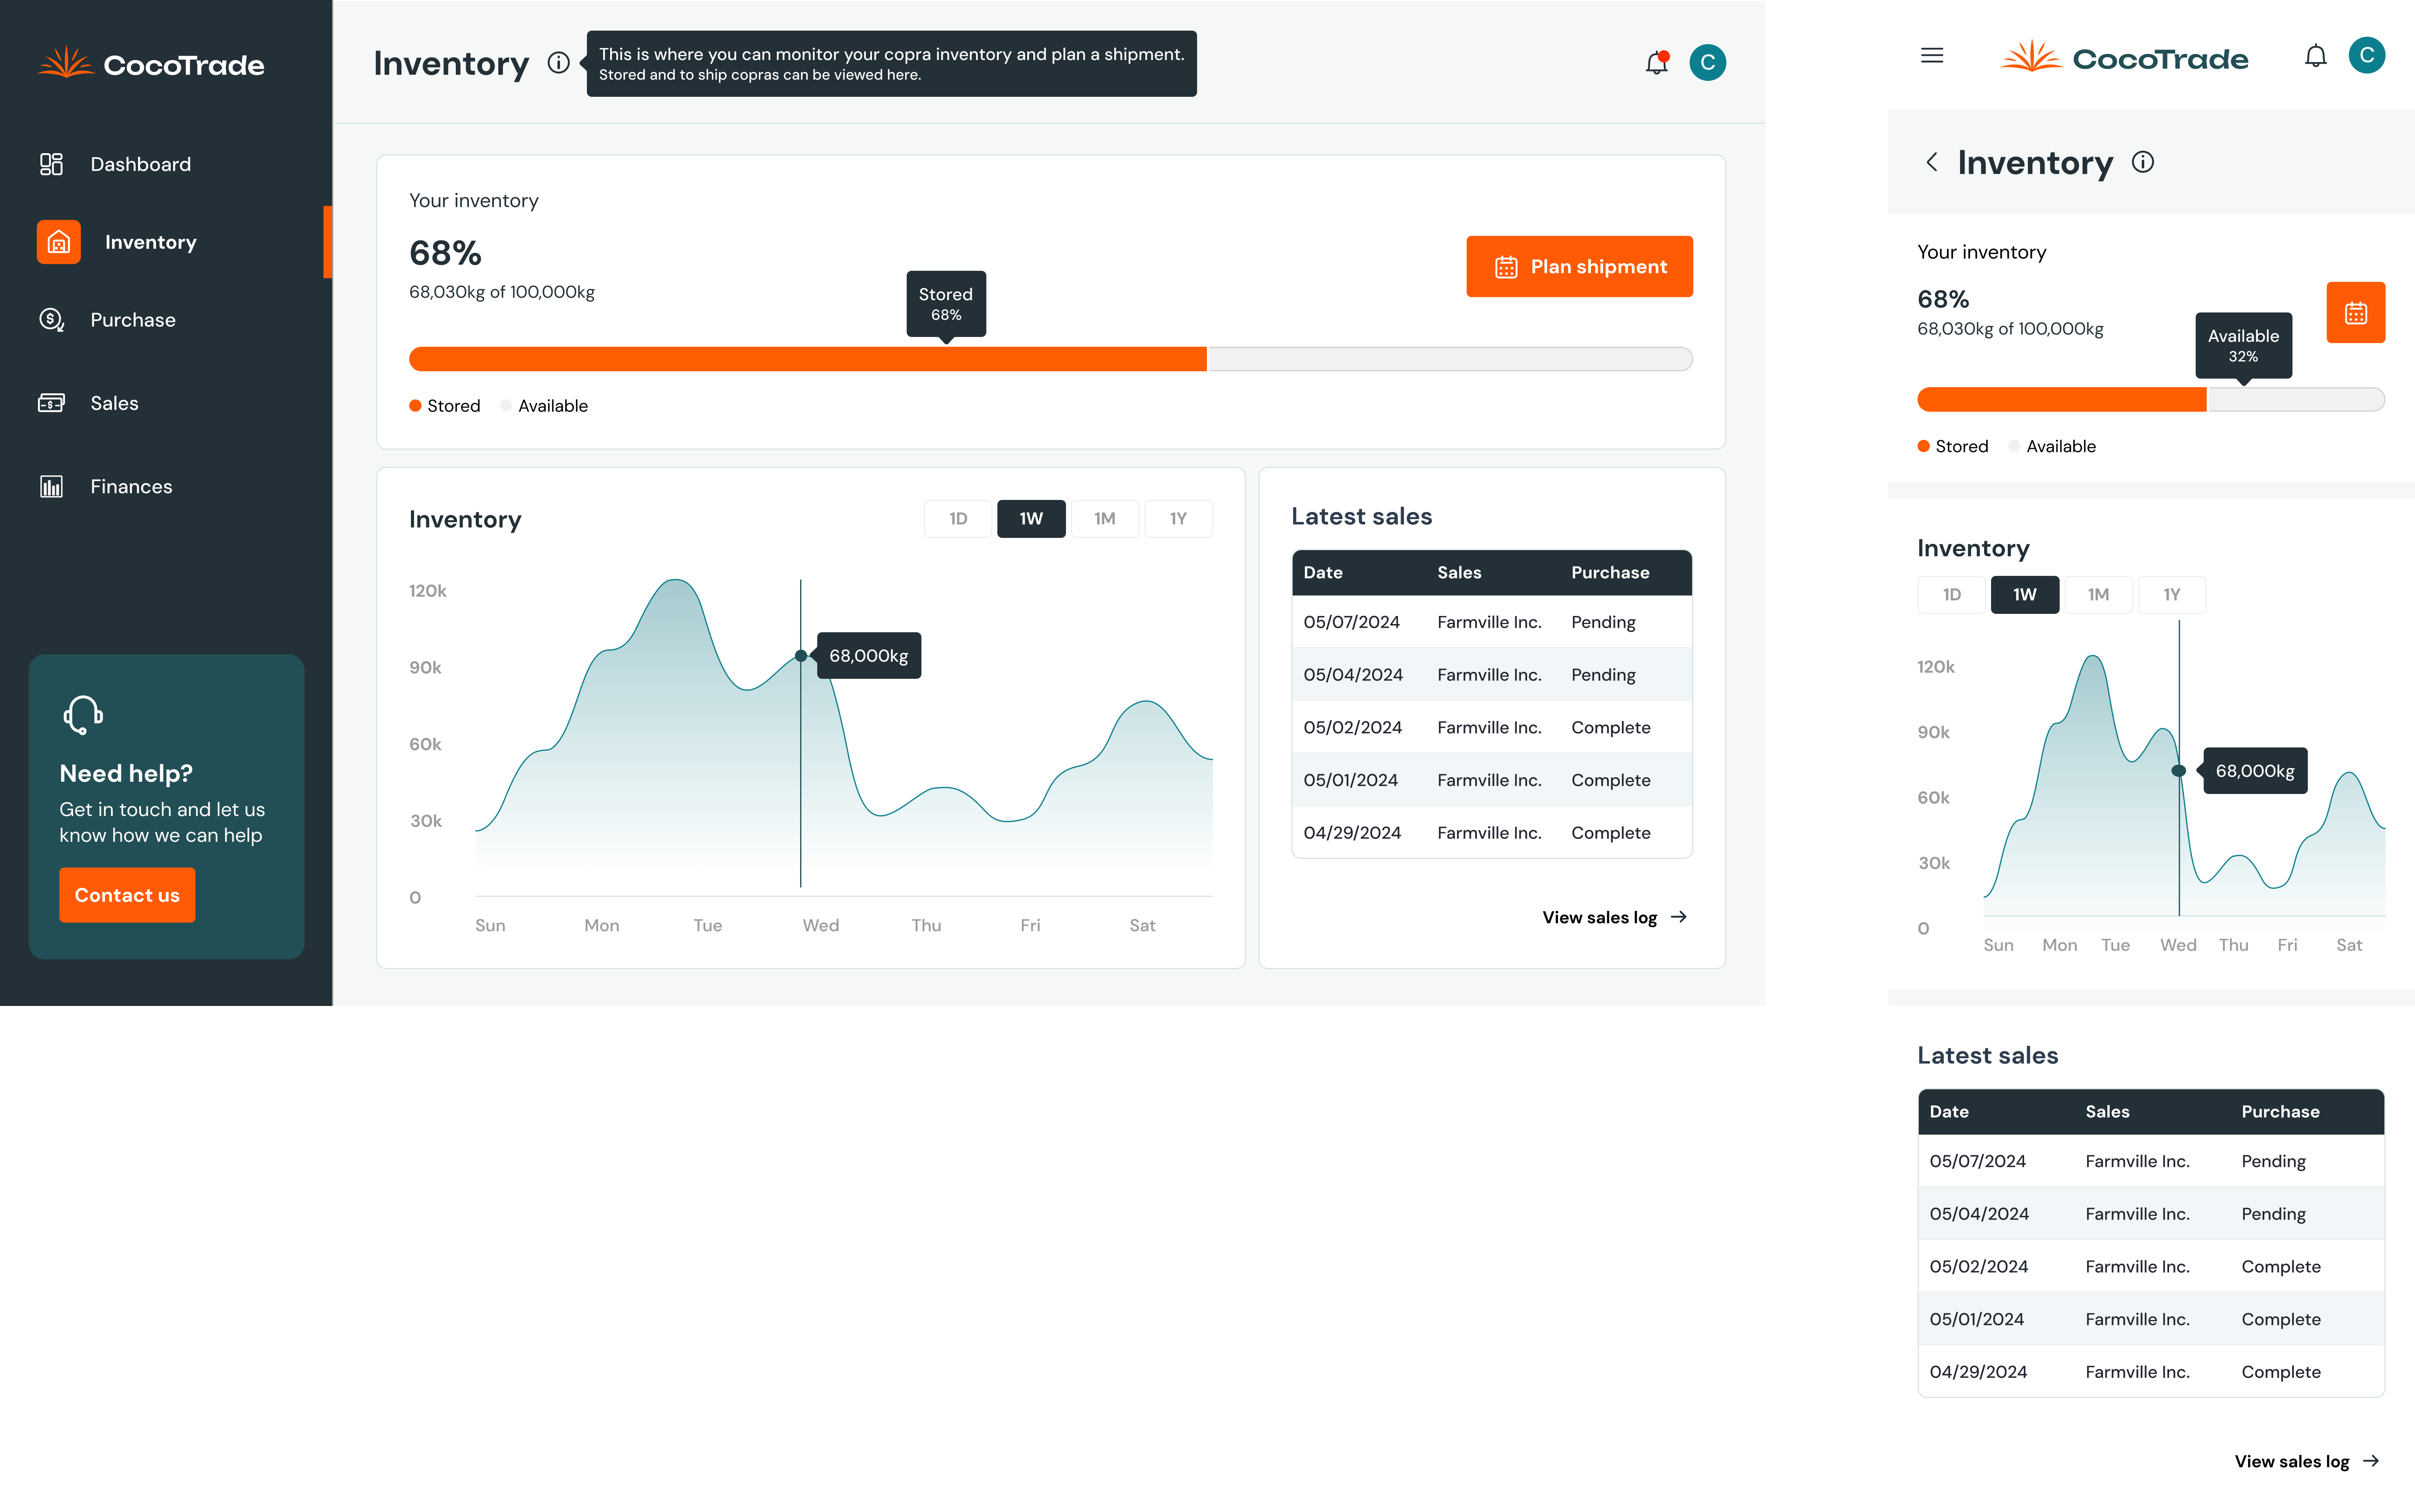Open mobile View sales log link
The height and width of the screenshot is (1512, 2415).
click(2307, 1461)
